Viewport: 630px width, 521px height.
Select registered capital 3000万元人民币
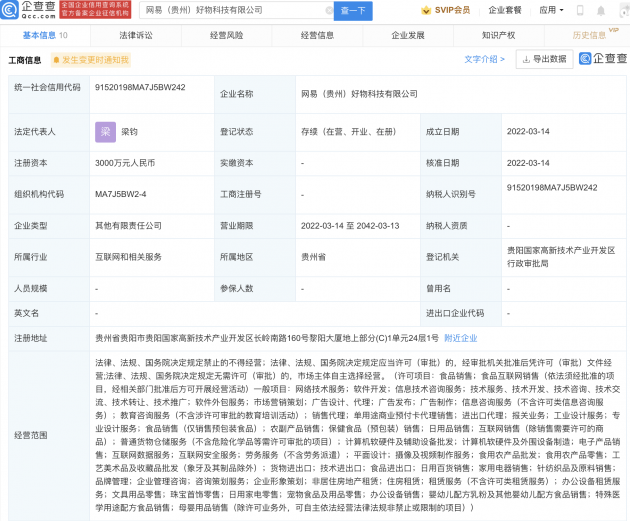[x=125, y=163]
